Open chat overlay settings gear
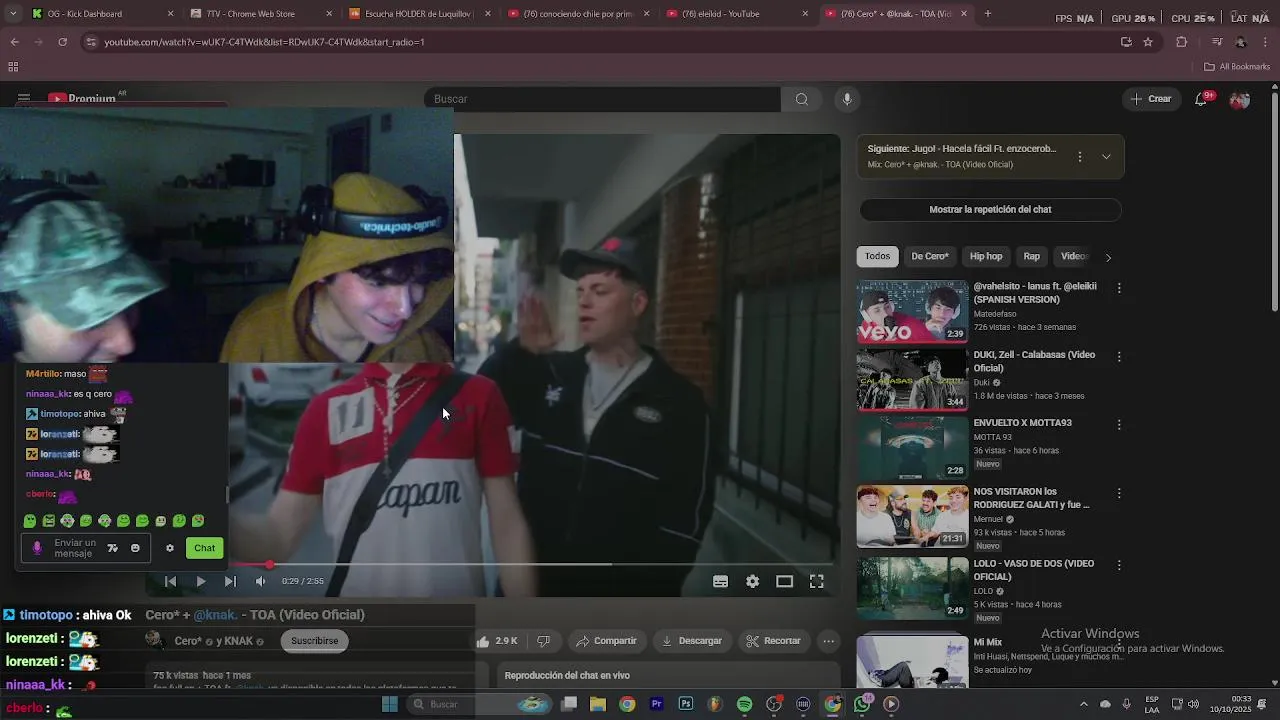1280x720 pixels. tap(170, 548)
